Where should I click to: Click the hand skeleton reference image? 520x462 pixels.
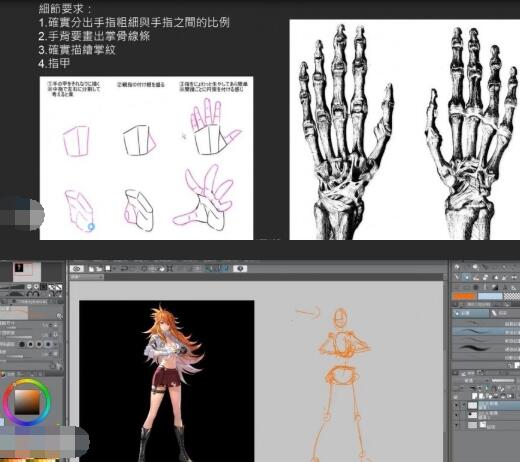pyautogui.click(x=405, y=129)
